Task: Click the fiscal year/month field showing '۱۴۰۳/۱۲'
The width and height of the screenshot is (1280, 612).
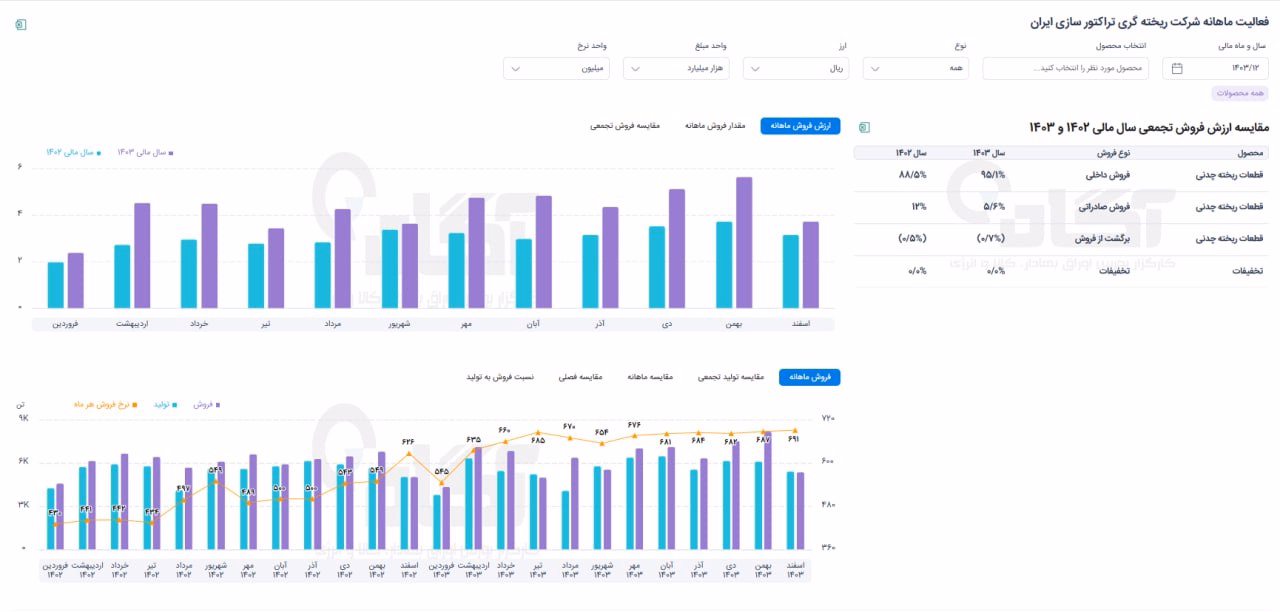Action: pyautogui.click(x=1215, y=68)
